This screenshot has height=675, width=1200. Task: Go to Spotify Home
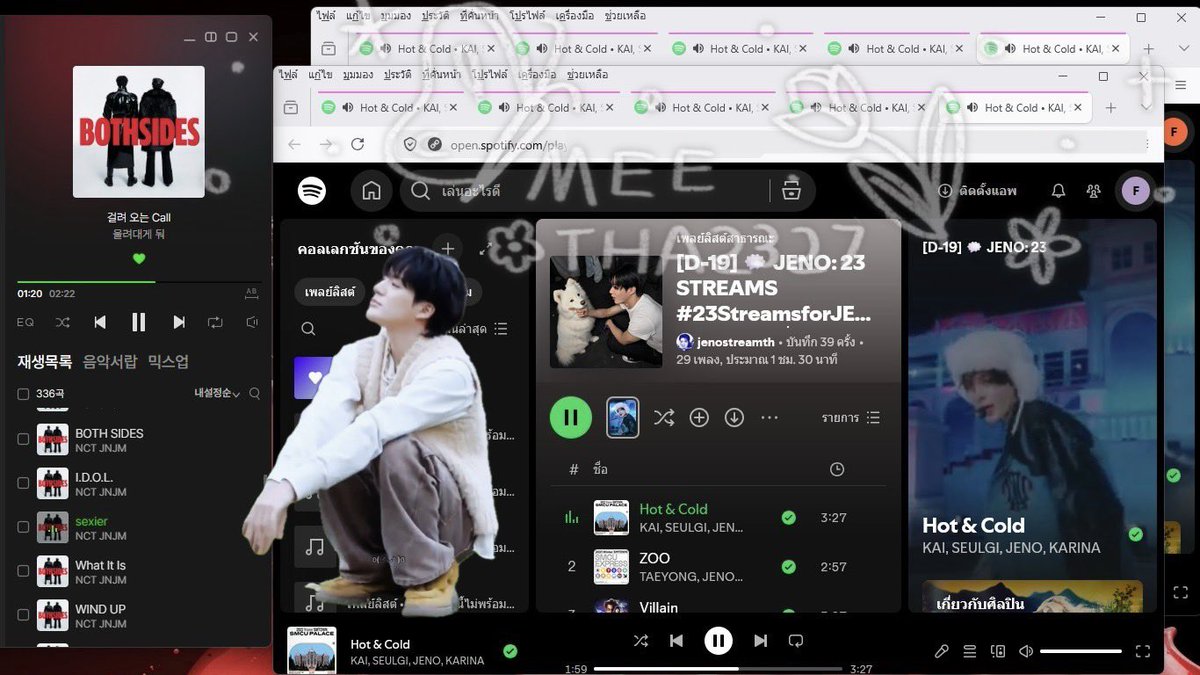click(x=371, y=190)
